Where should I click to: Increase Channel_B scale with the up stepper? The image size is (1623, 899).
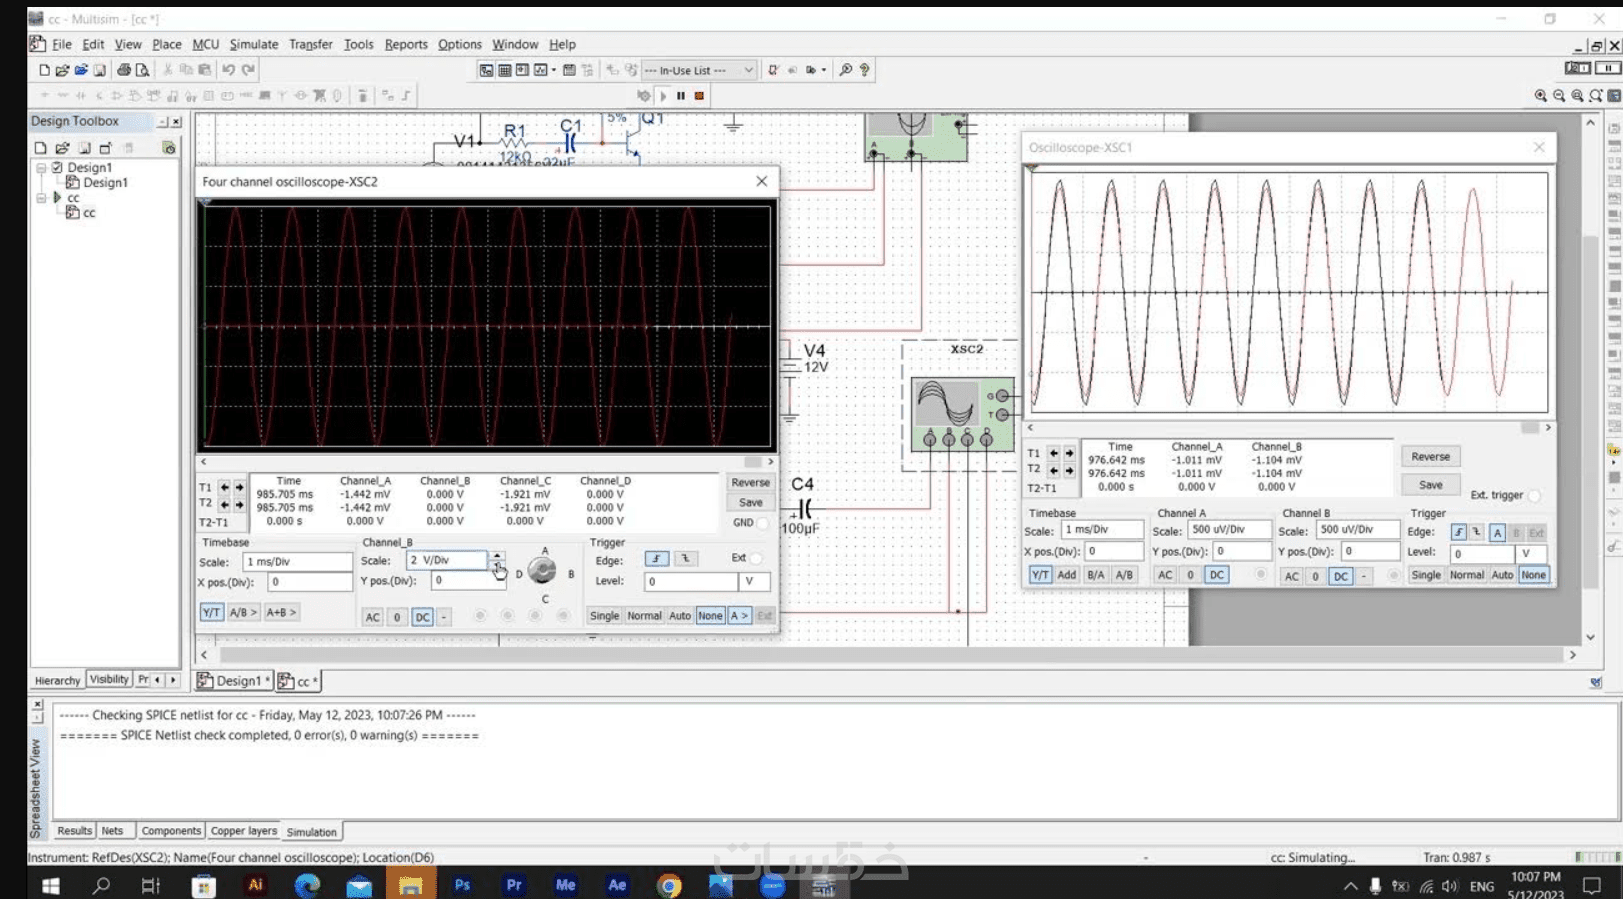497,555
